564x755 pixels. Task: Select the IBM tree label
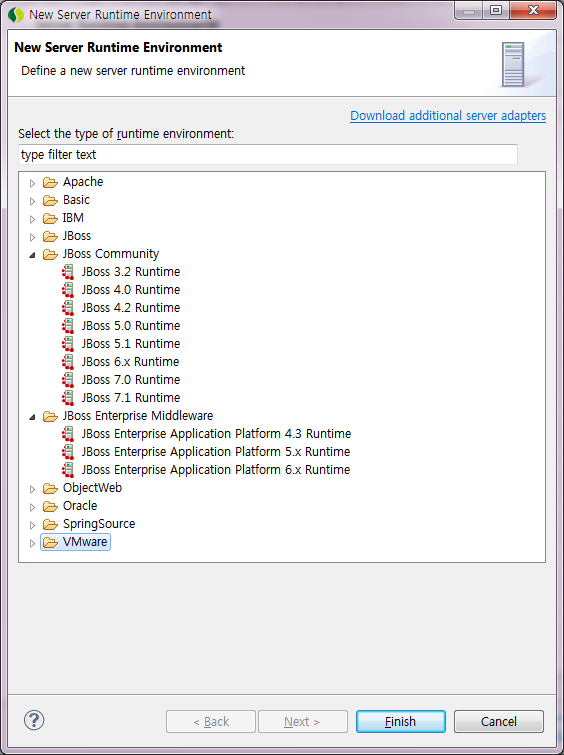(73, 218)
